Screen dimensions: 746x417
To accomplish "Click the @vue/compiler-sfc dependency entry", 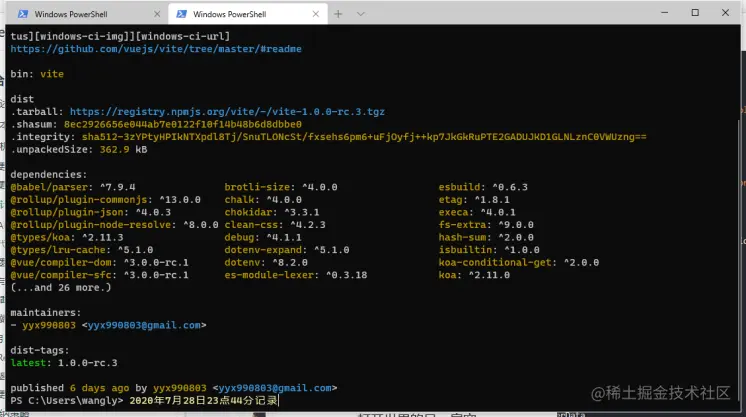I will pos(99,275).
